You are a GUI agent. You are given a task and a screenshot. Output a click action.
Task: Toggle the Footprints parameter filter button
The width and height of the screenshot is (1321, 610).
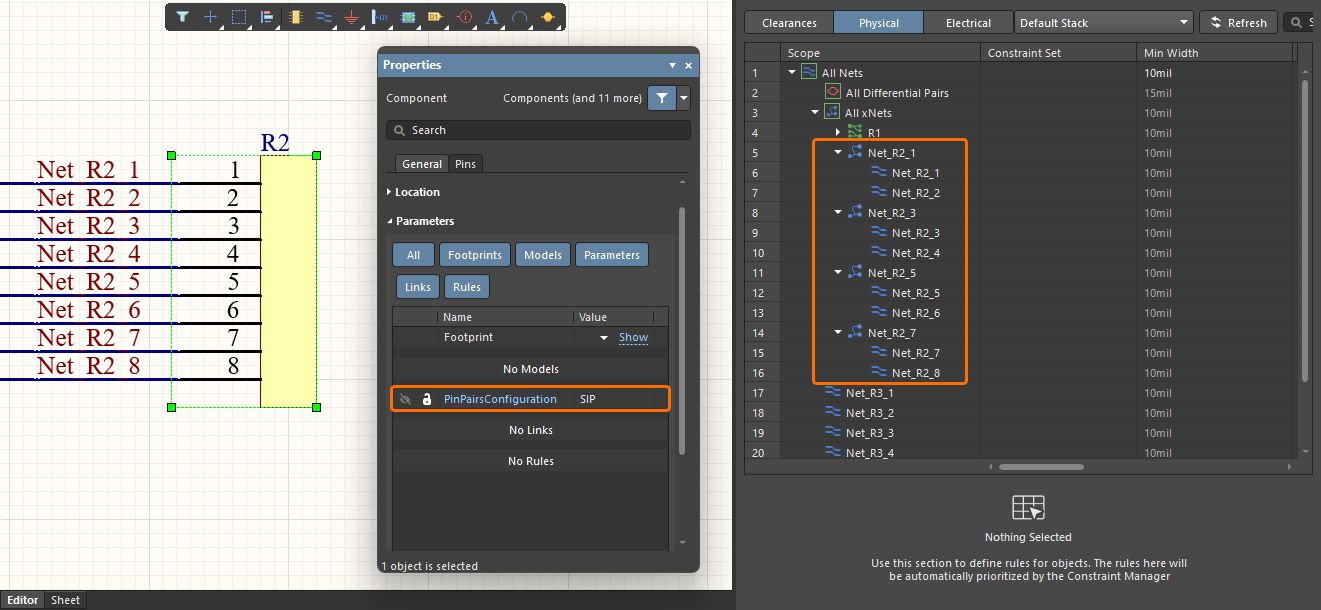pos(475,255)
